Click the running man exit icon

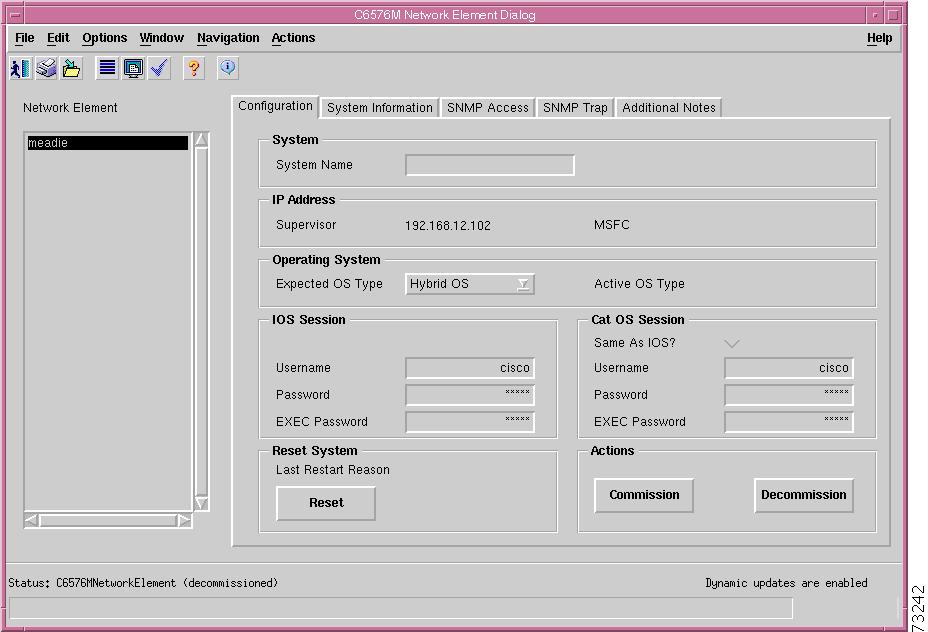point(21,69)
